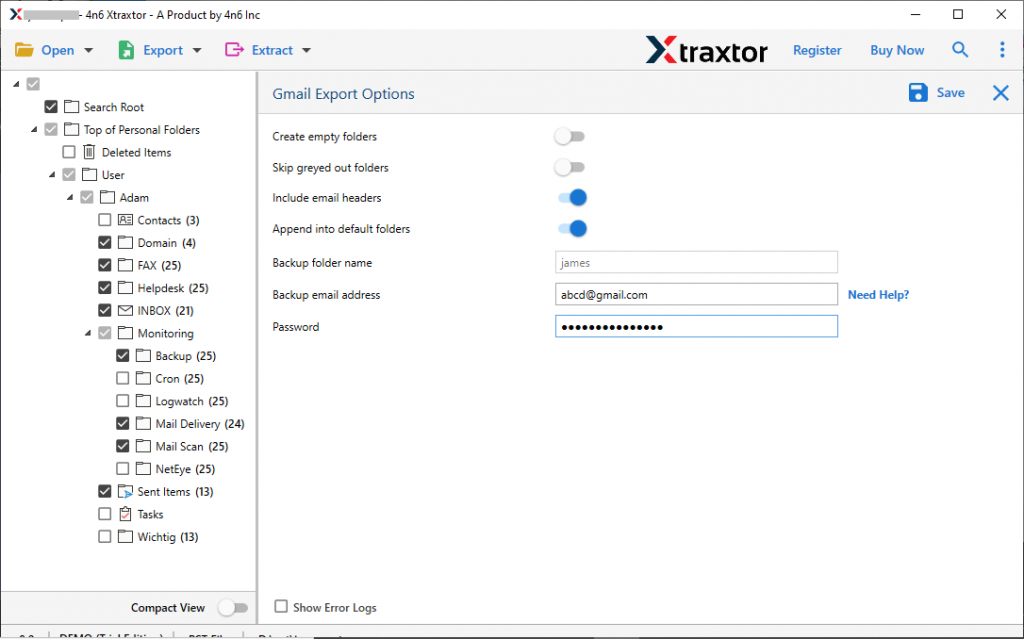Click the blue Save icon
The height and width of the screenshot is (639, 1024).
(x=917, y=92)
